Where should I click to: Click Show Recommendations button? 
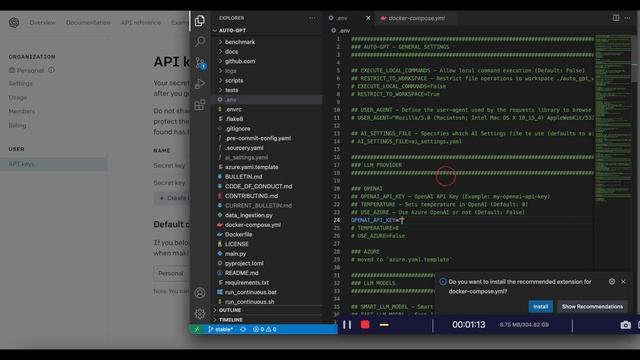coord(592,307)
